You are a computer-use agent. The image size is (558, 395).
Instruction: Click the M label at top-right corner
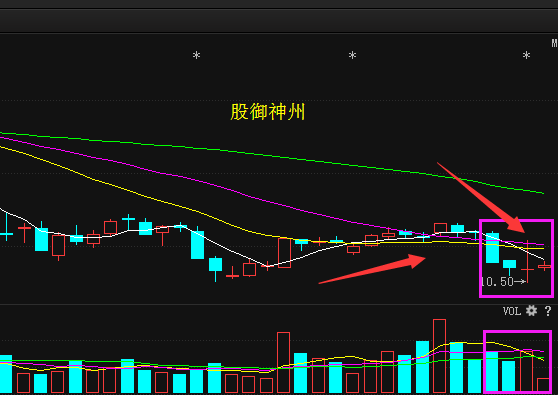[554, 43]
